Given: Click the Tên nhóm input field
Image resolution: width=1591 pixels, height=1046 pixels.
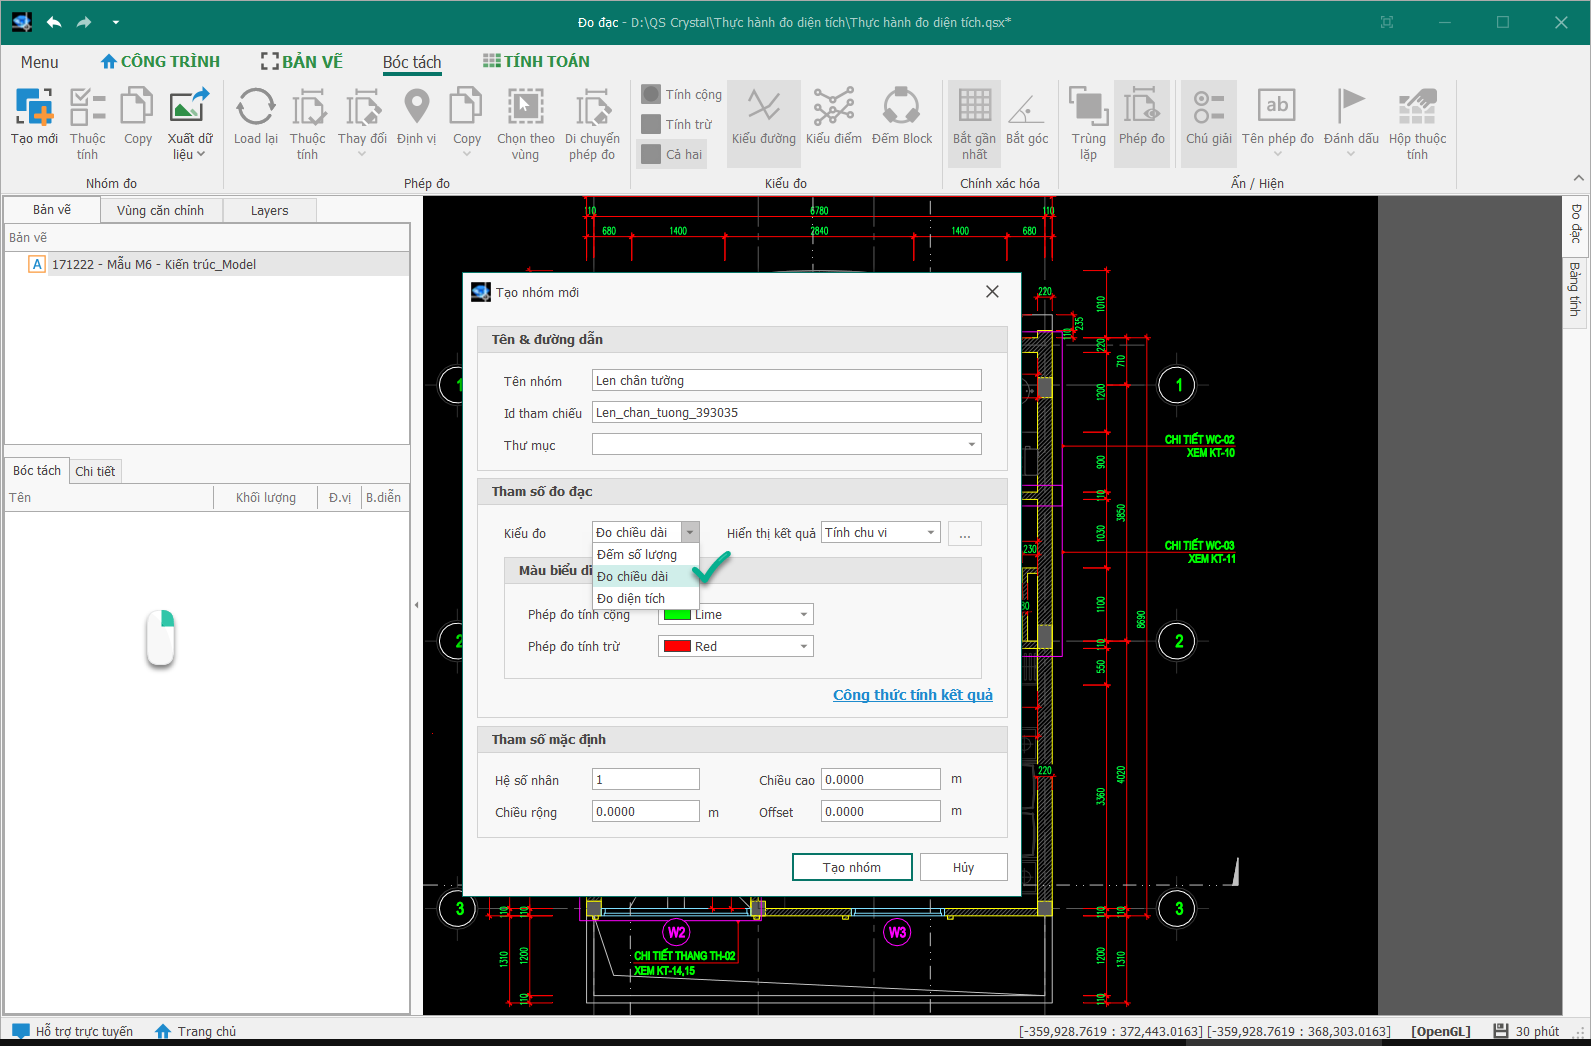Looking at the screenshot, I should point(786,380).
